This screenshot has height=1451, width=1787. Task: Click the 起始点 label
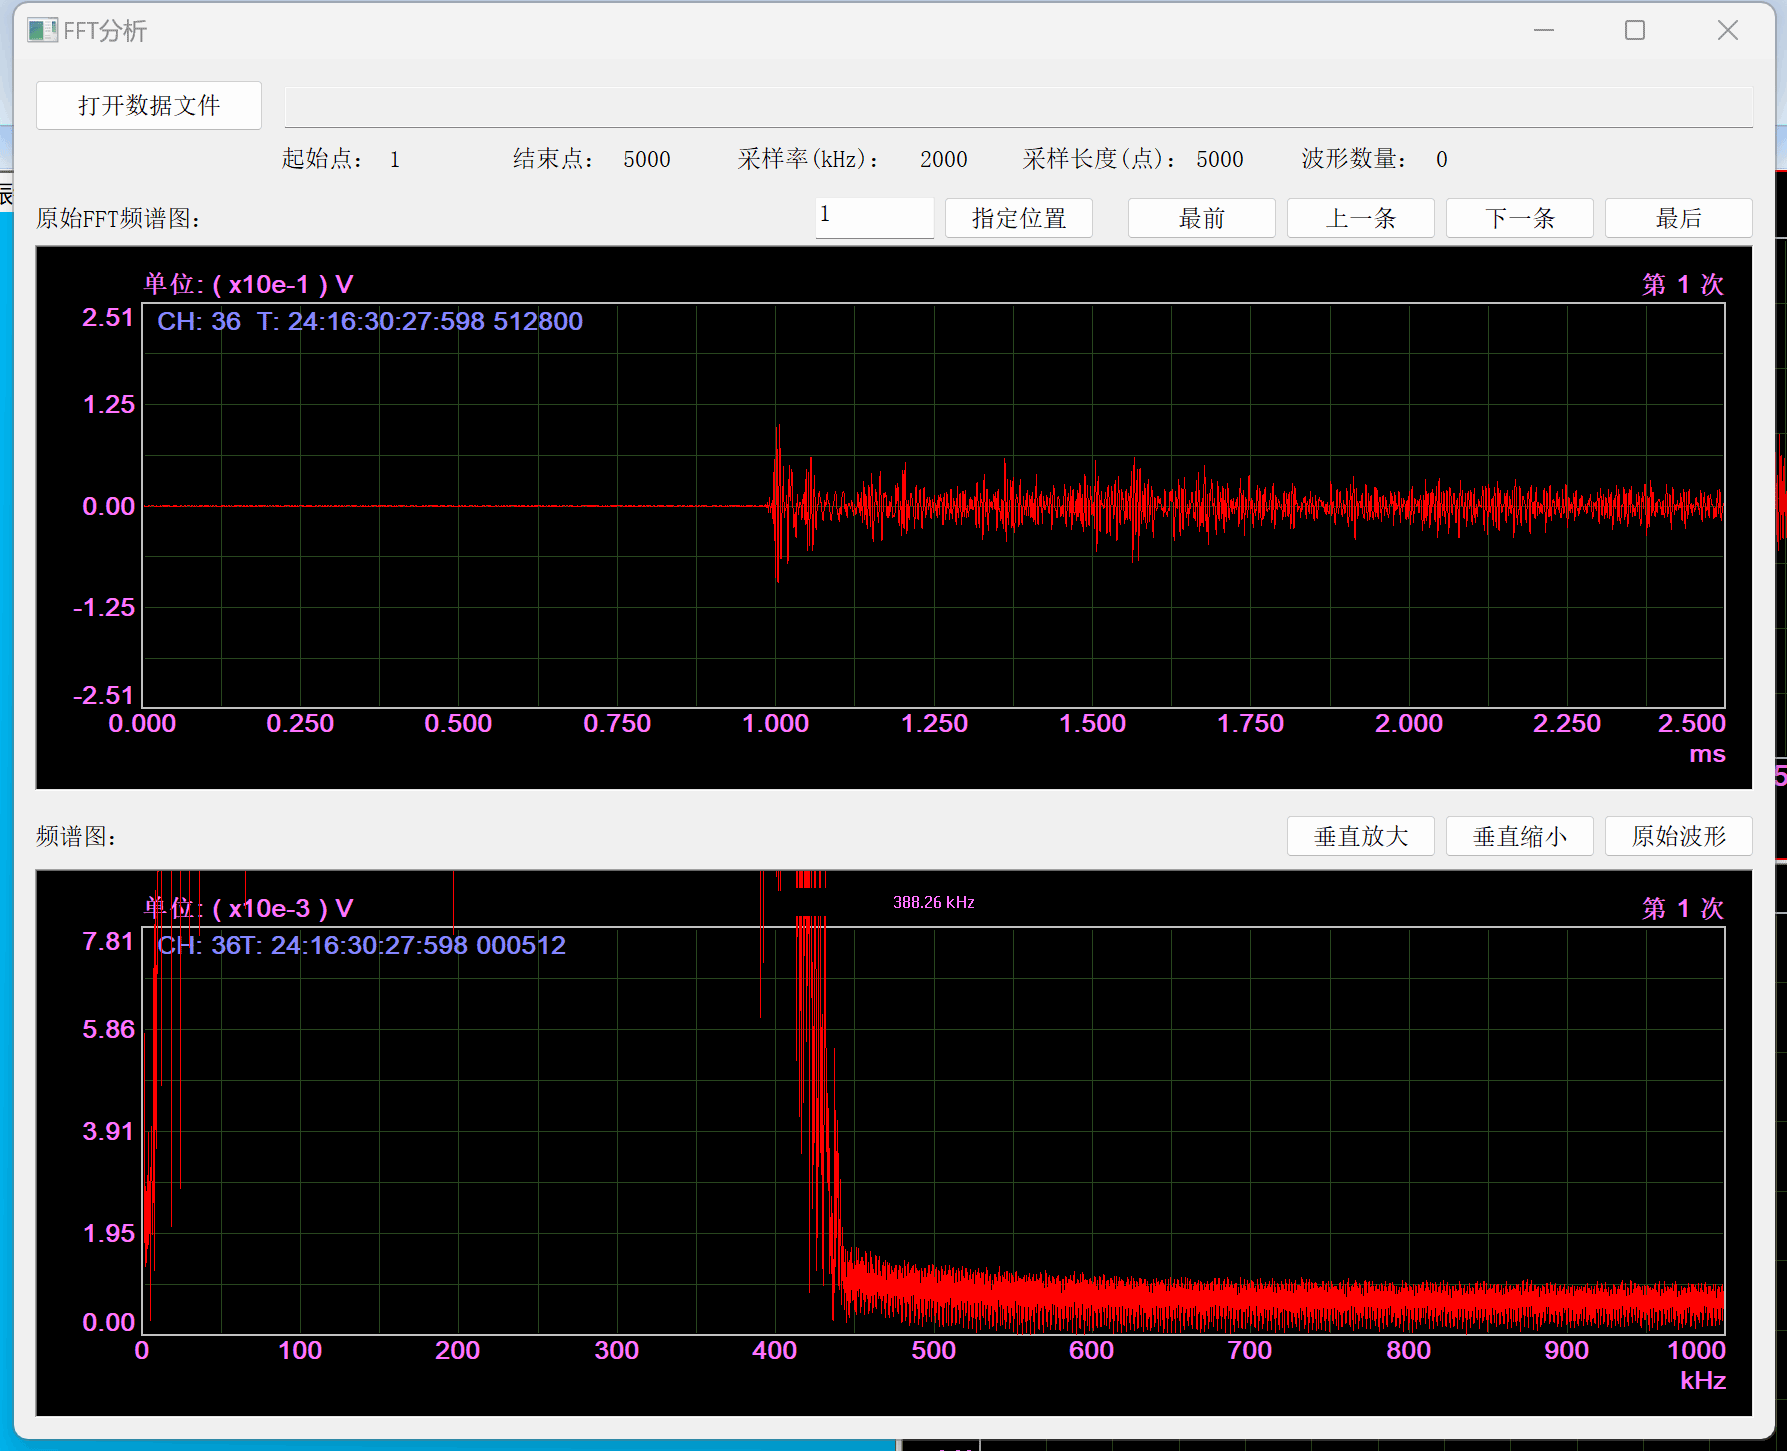[322, 159]
